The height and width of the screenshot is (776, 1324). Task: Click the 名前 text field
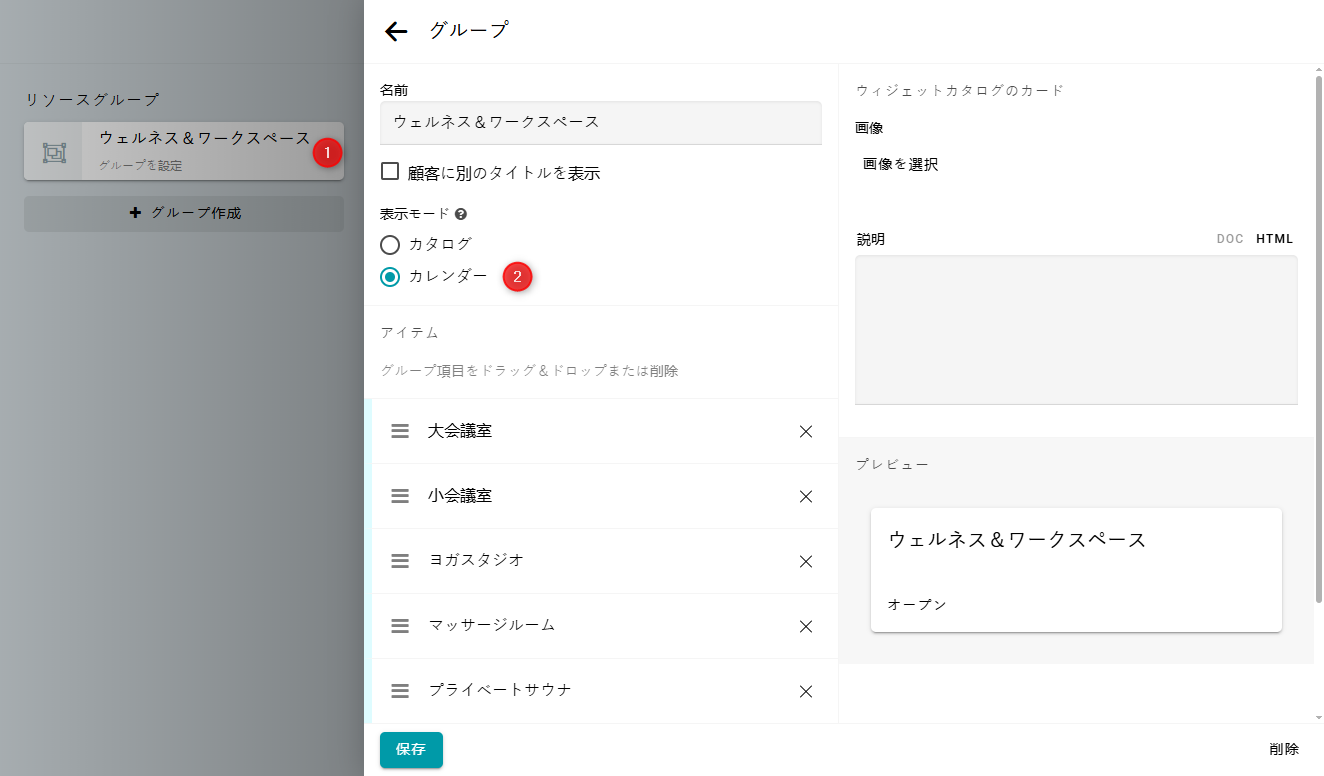[600, 123]
